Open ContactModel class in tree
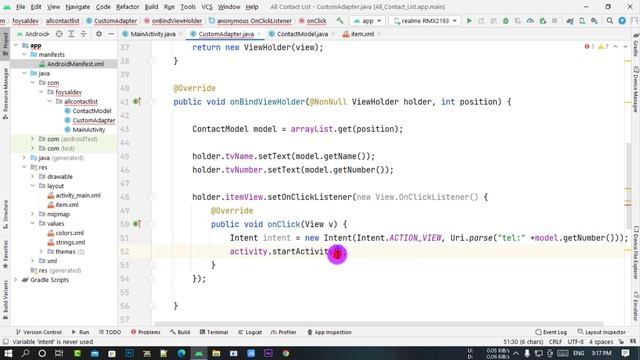The width and height of the screenshot is (640, 360). 91,111
